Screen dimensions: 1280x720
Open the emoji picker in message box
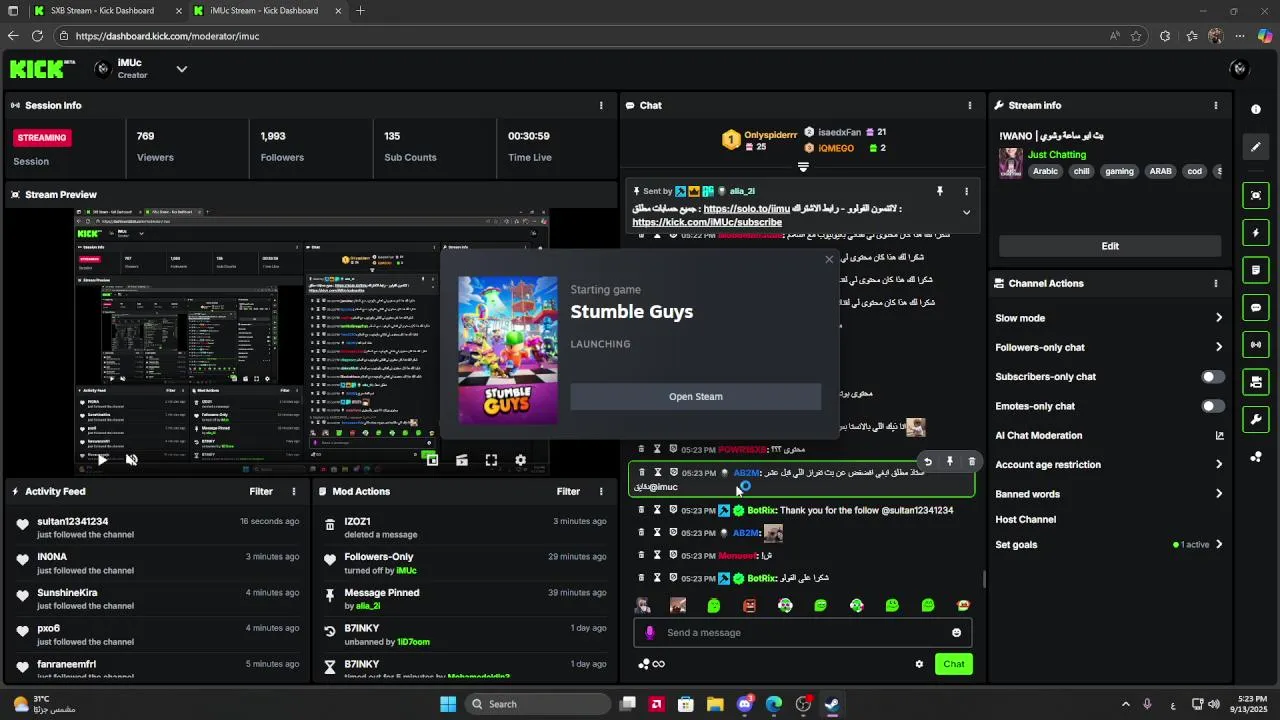(x=956, y=633)
